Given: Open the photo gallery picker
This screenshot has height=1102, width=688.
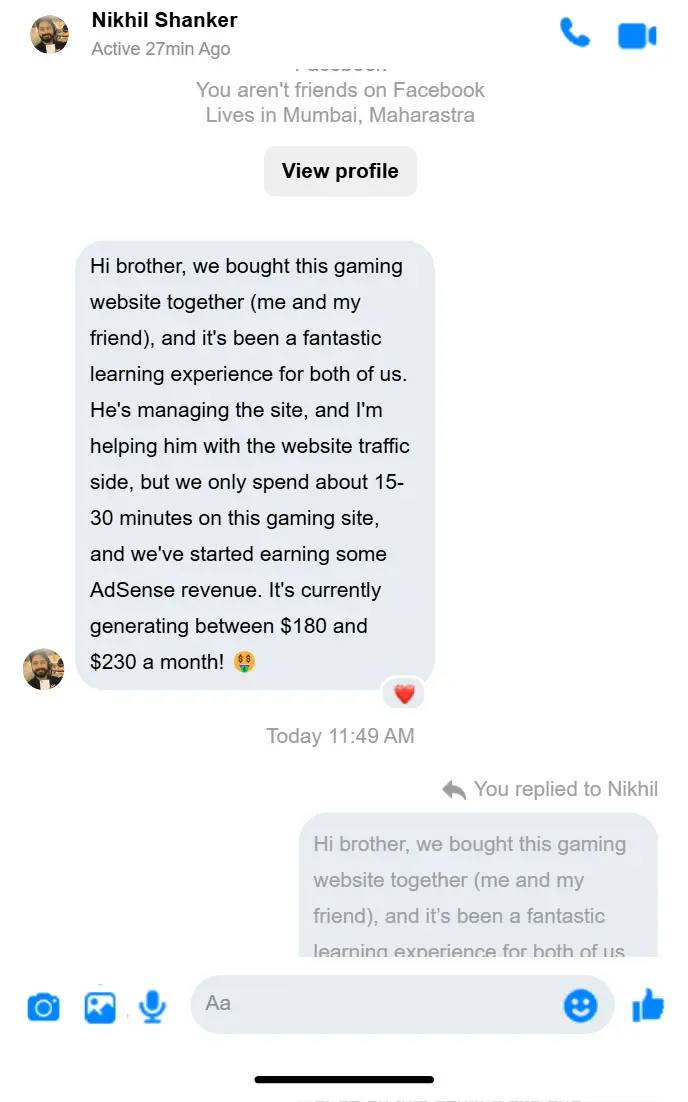Looking at the screenshot, I should (100, 1006).
